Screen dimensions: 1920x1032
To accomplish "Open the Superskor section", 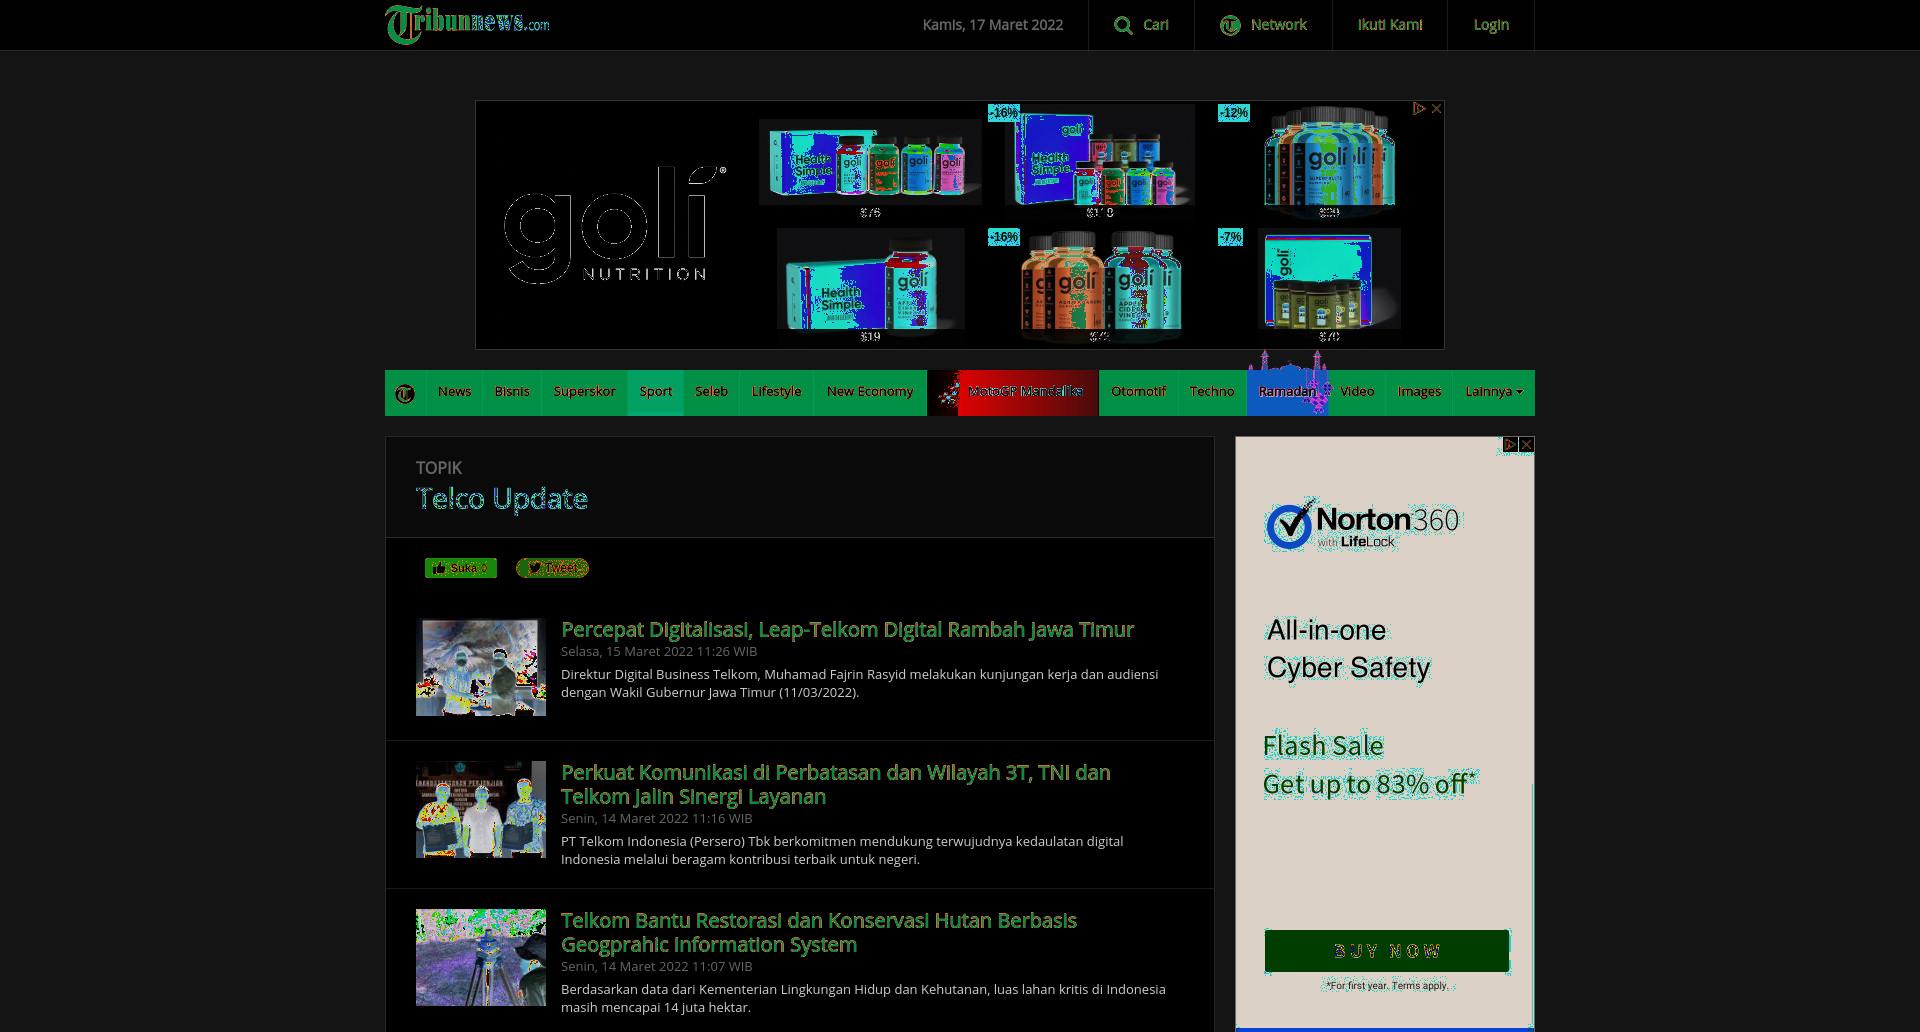I will [584, 392].
